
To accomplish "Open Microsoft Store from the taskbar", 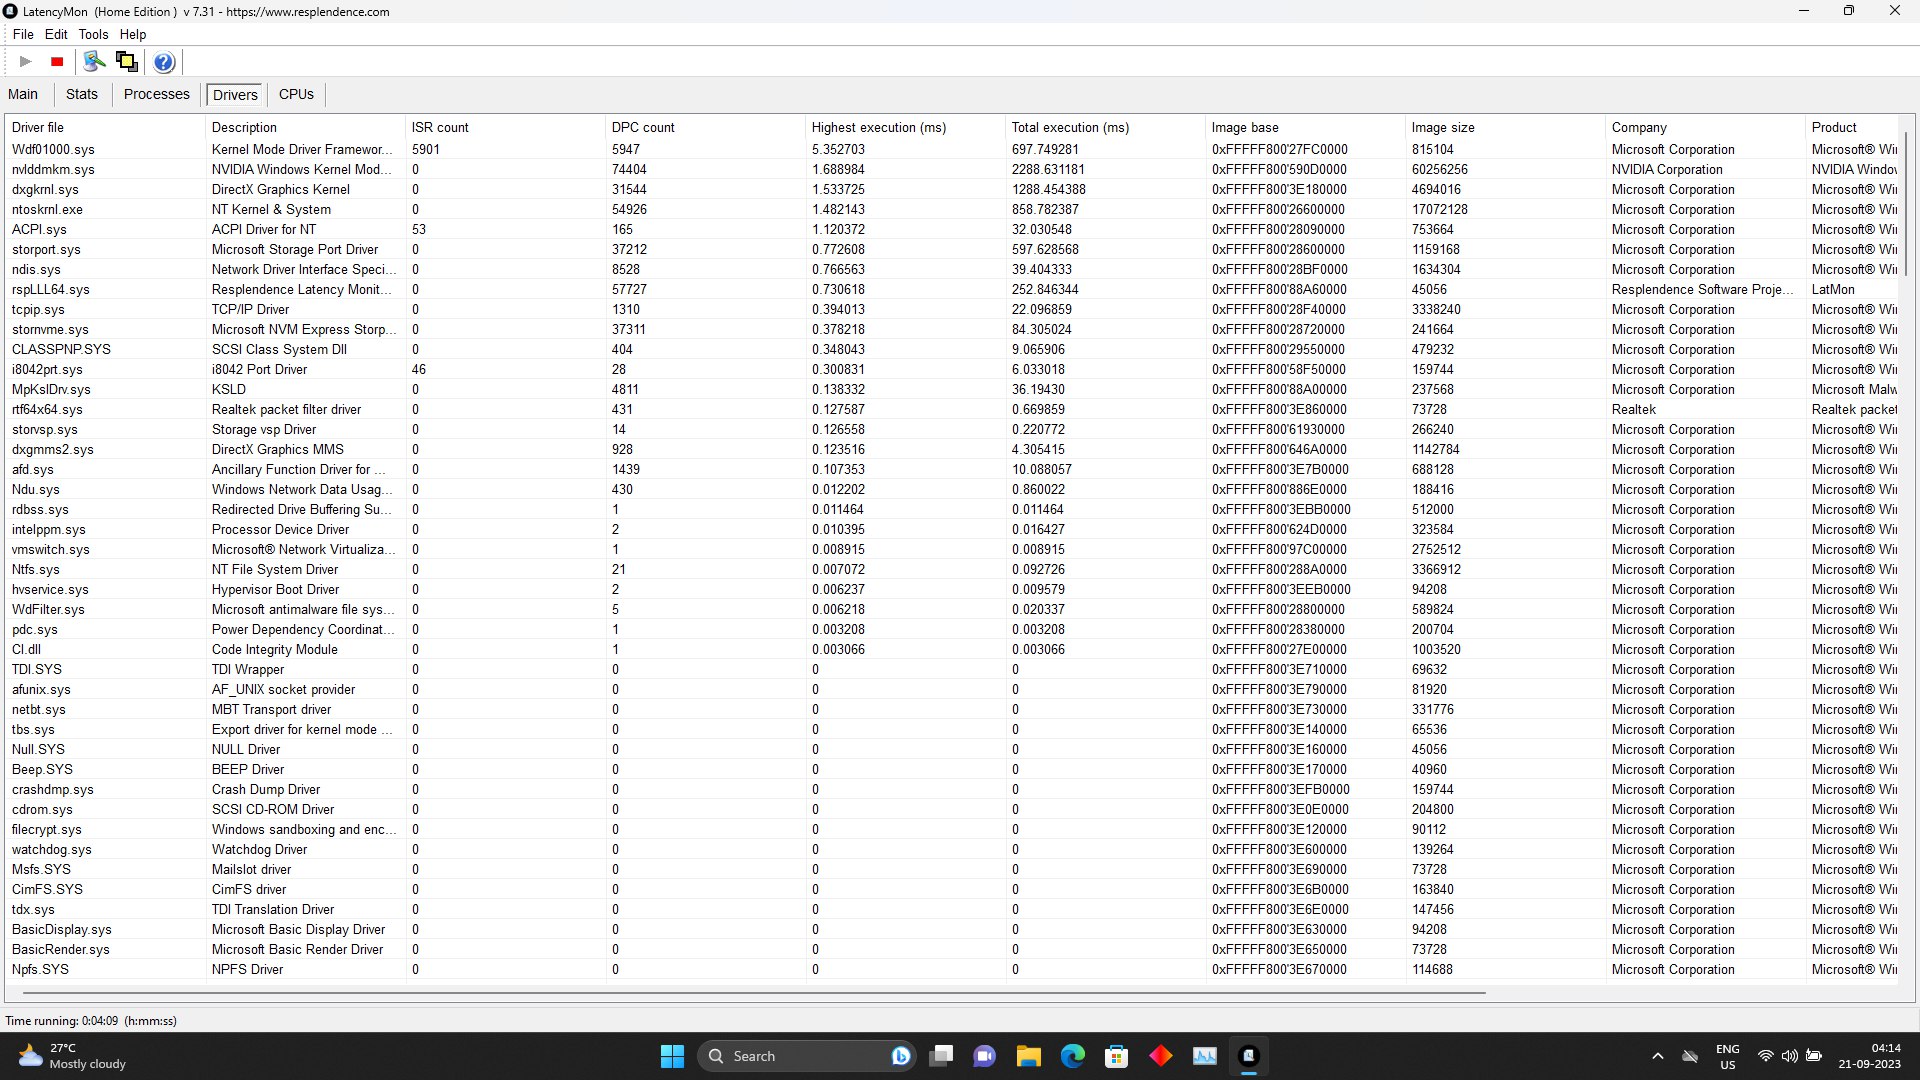I will point(1117,1056).
